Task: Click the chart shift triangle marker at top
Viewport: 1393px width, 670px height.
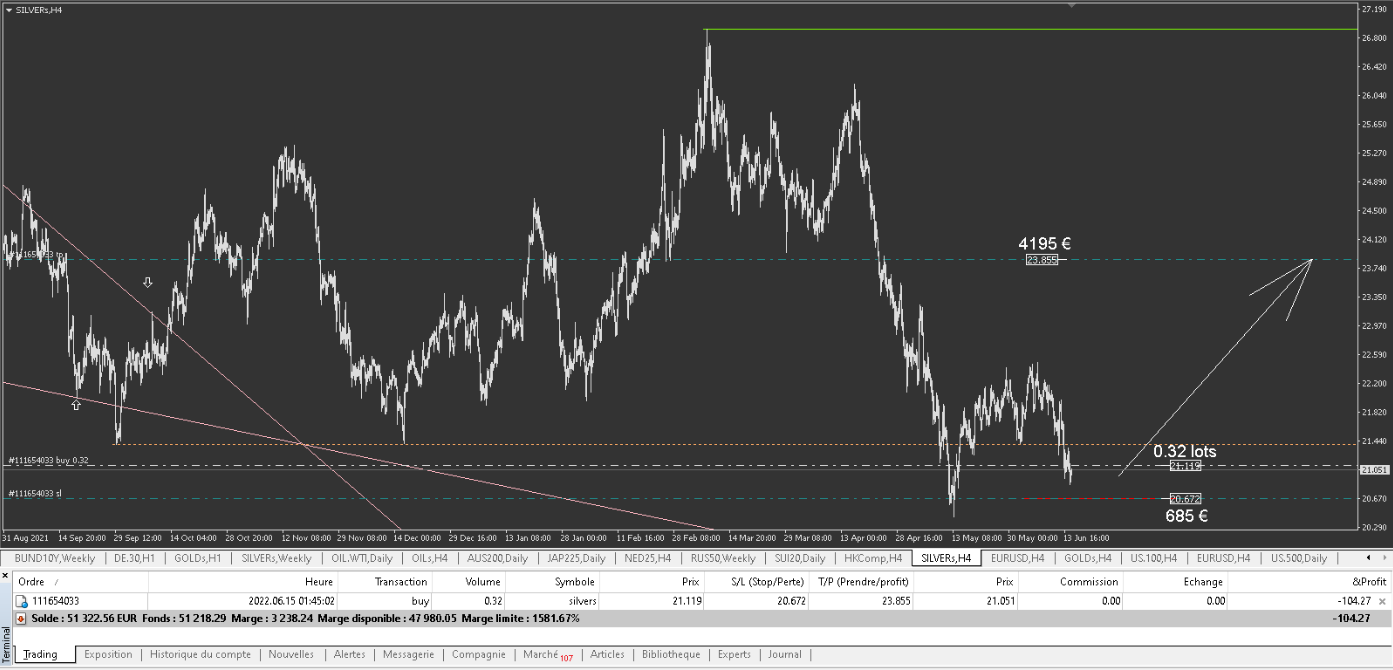Action: [1072, 6]
